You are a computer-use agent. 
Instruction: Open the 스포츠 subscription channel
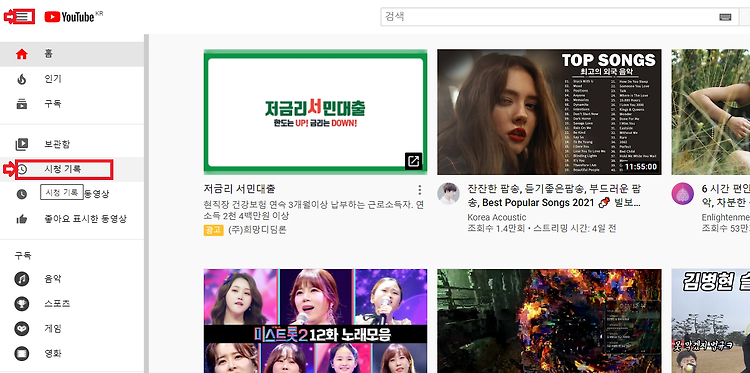pos(72,304)
